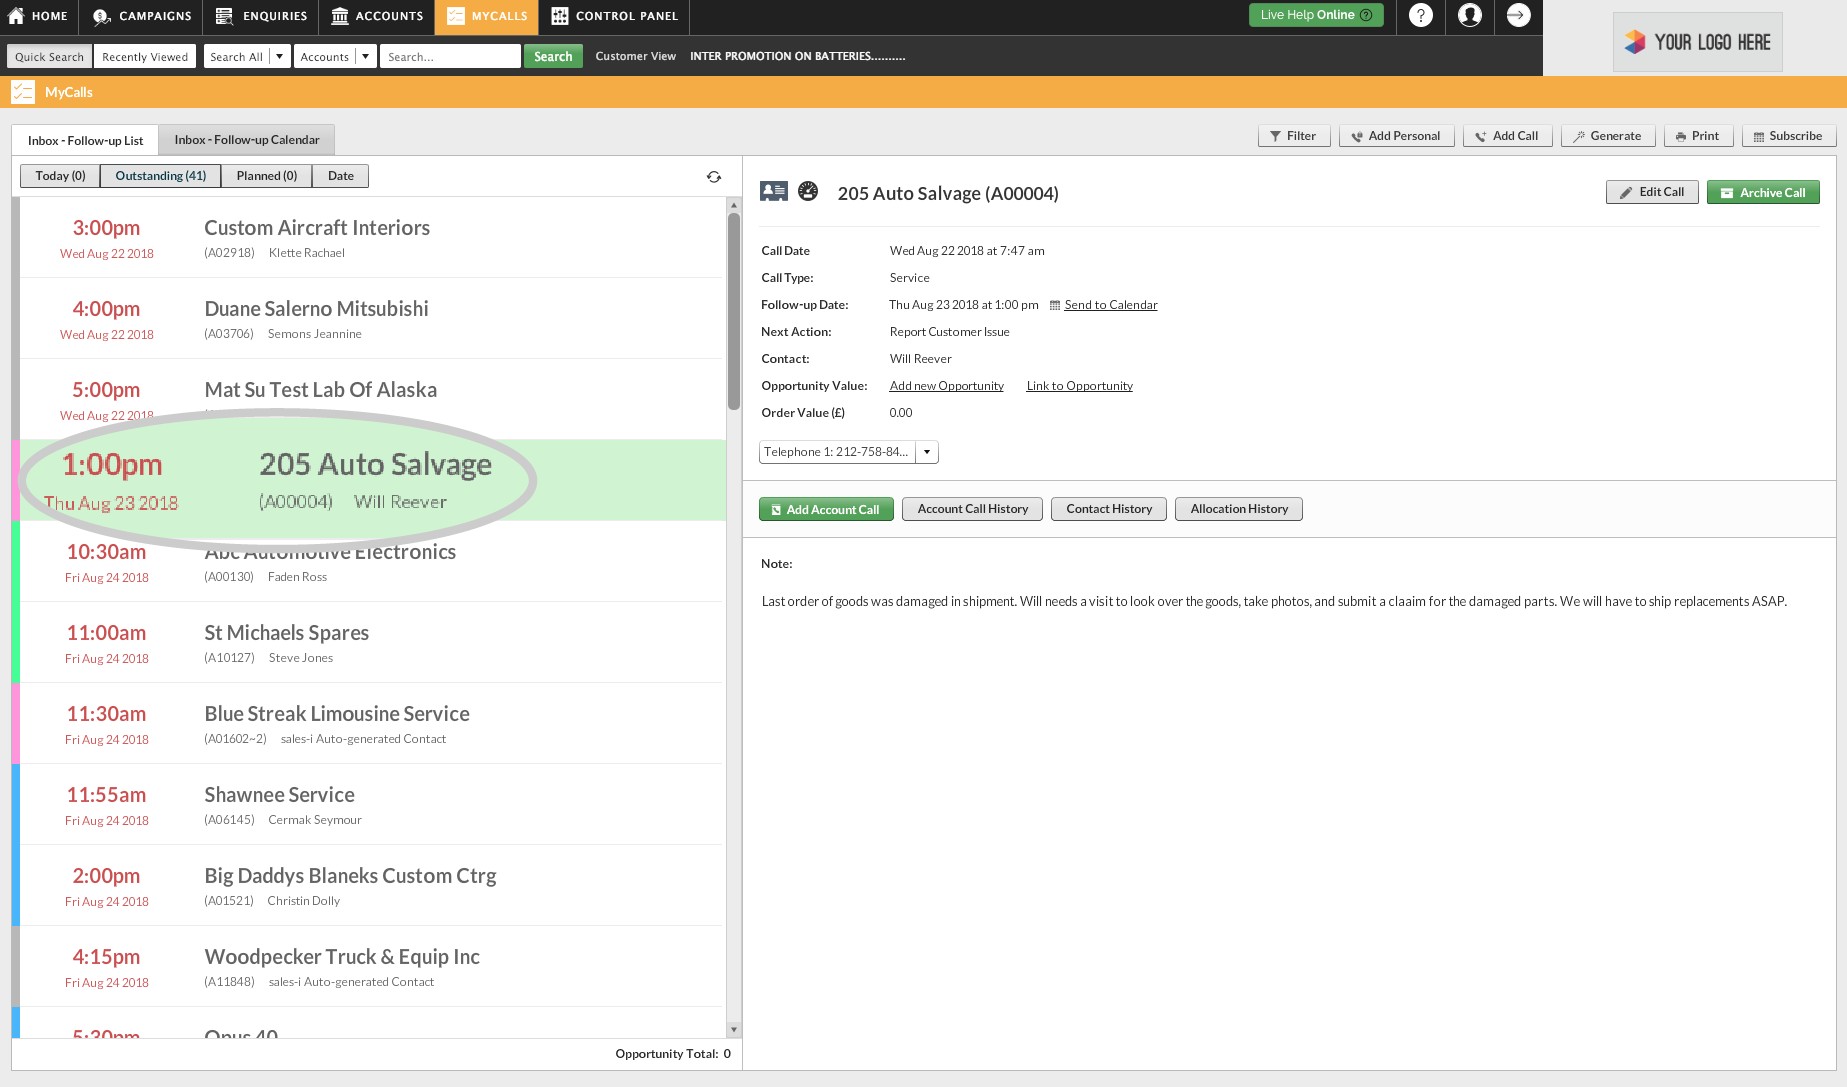1847x1087 pixels.
Task: Open the Campaigns menu
Action: click(141, 16)
